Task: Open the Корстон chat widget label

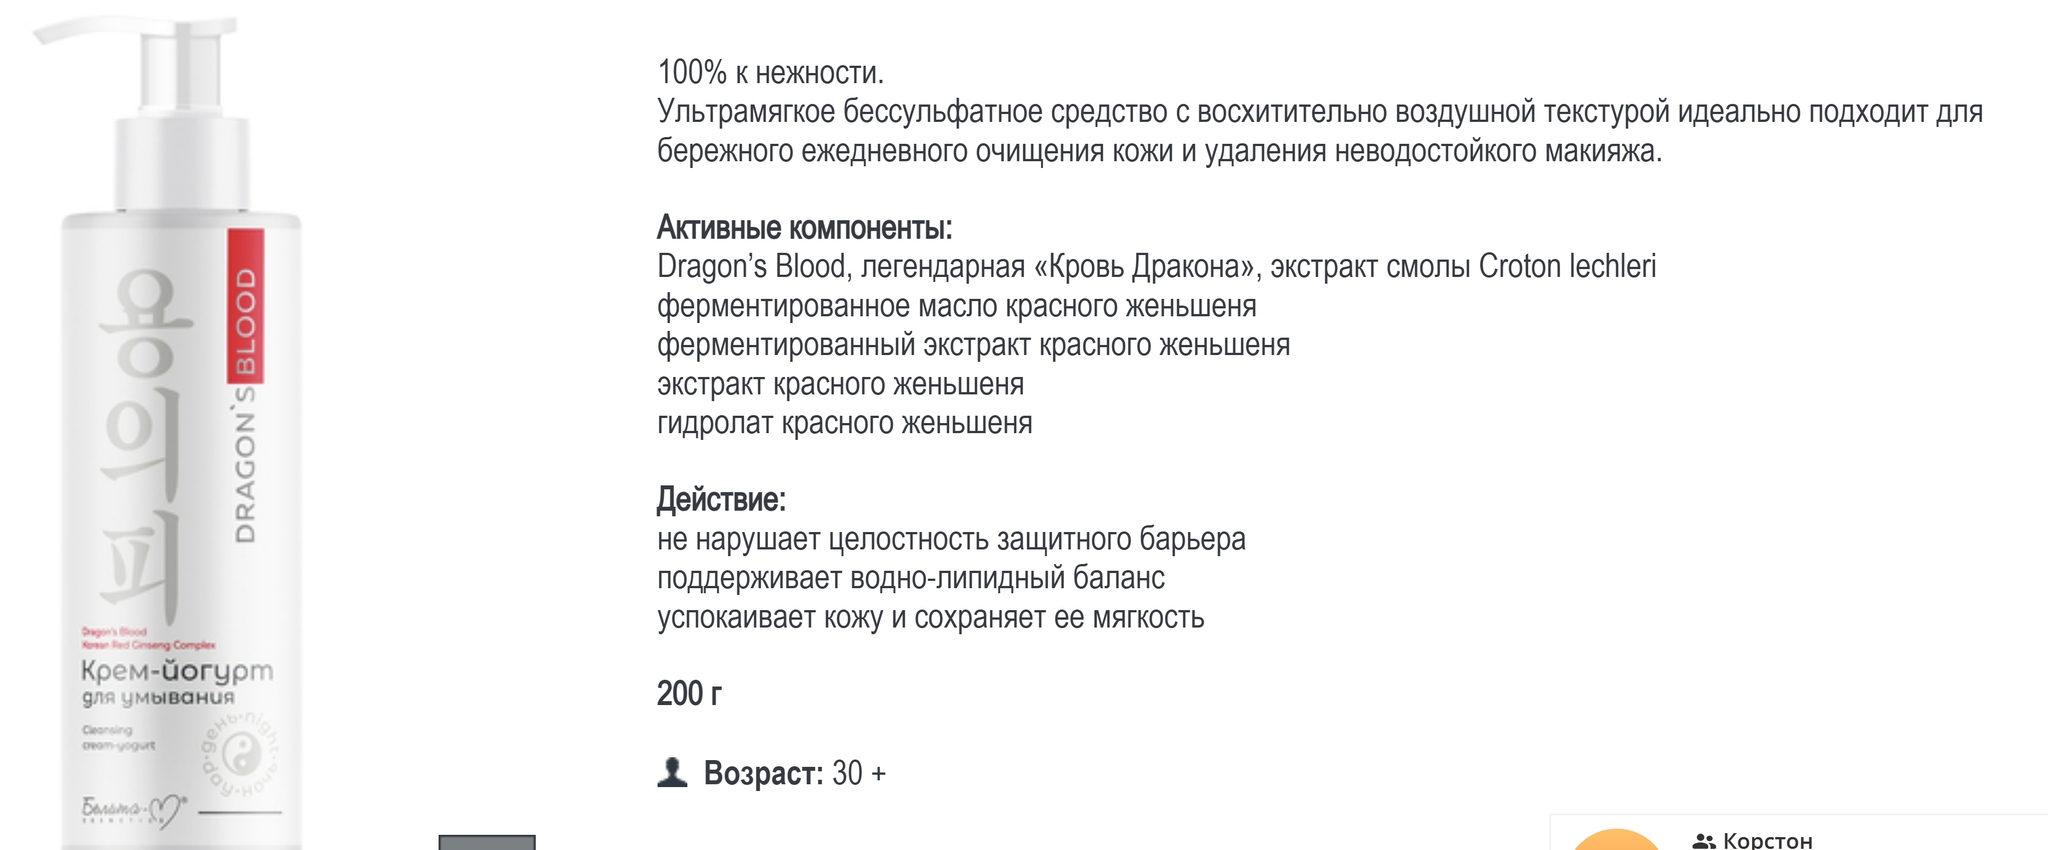Action: pos(1767,841)
